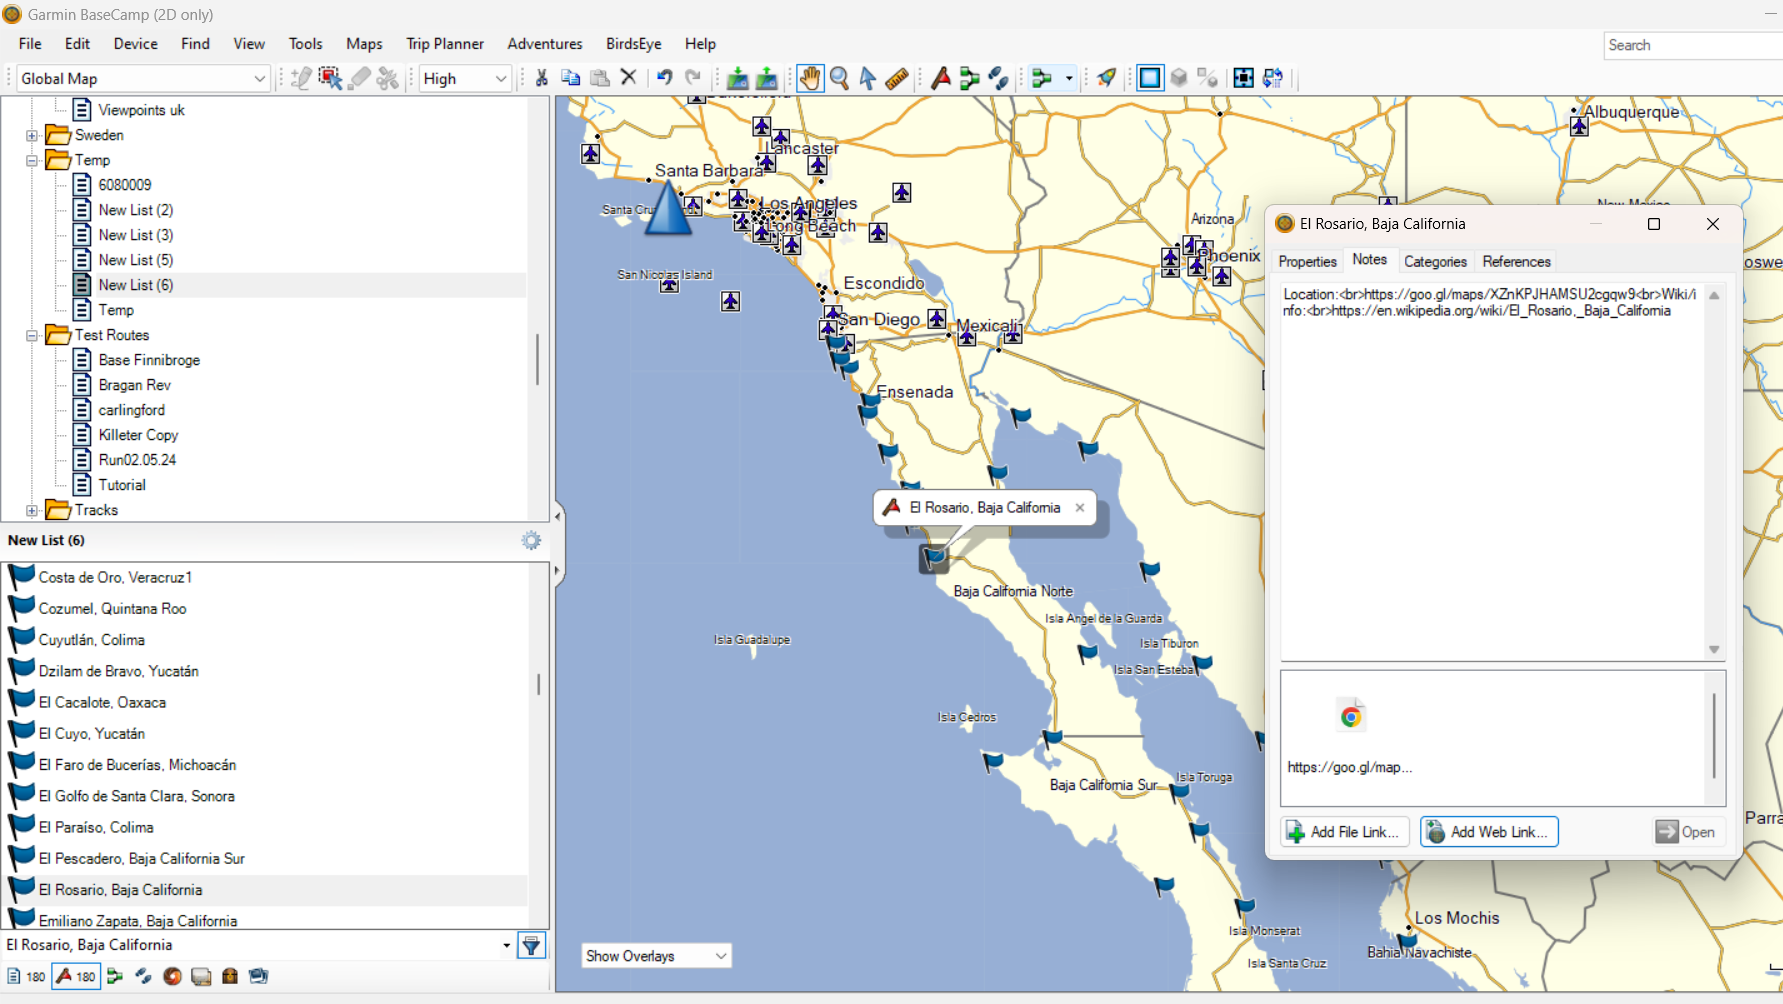Filter list by photos icon
Screen dimensions: 1783x1004
click(258, 976)
